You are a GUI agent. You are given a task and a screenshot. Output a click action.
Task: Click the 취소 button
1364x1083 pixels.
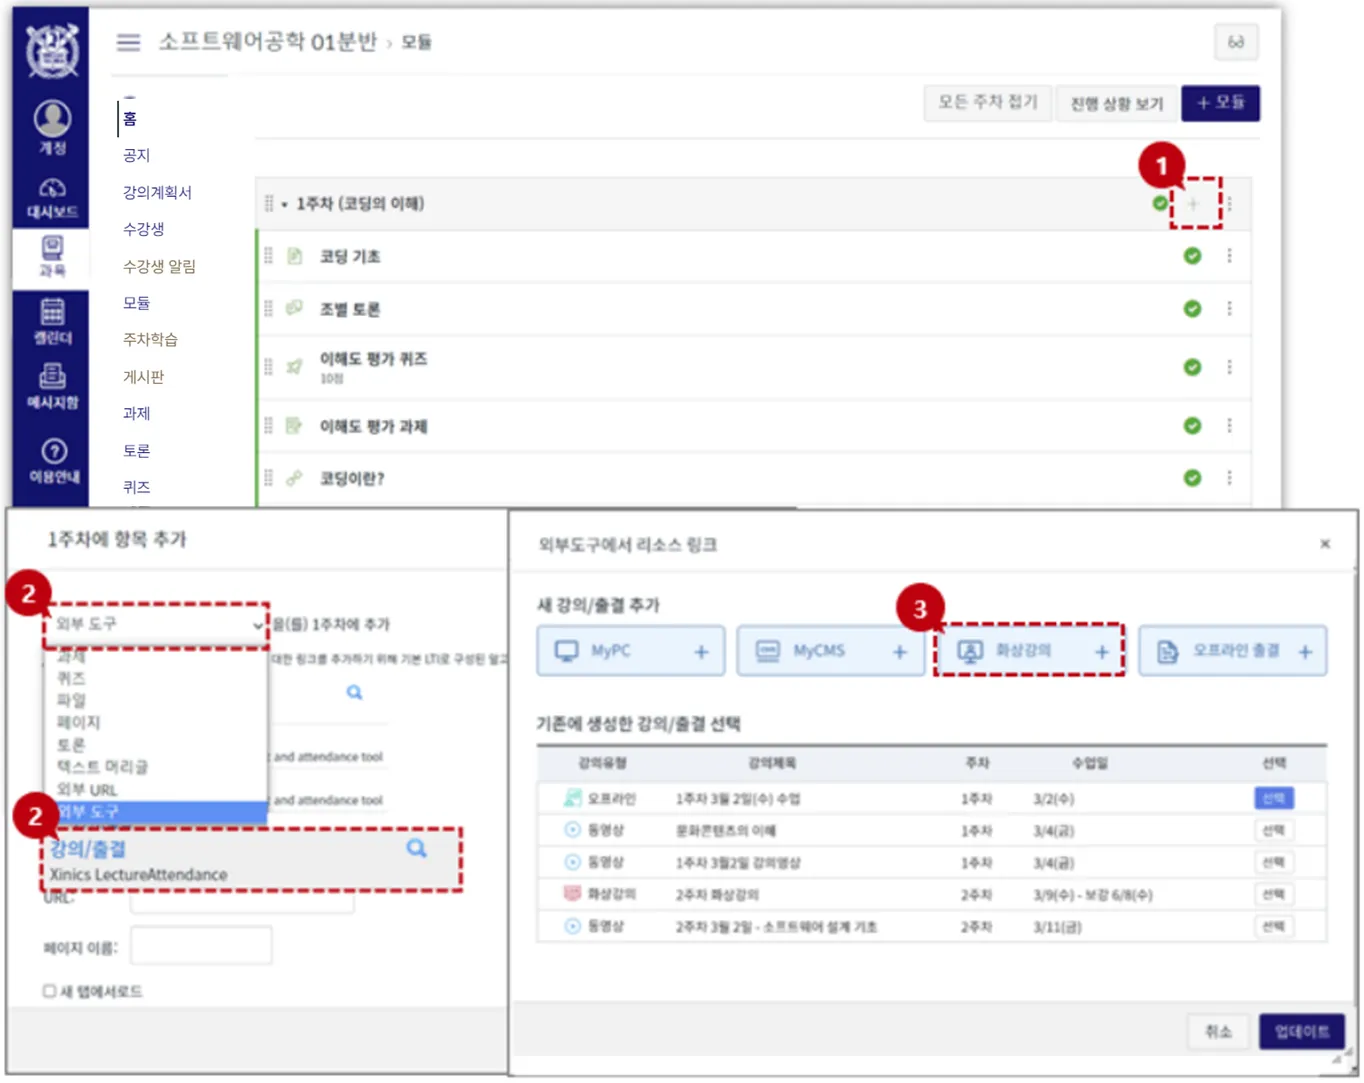(x=1218, y=1031)
